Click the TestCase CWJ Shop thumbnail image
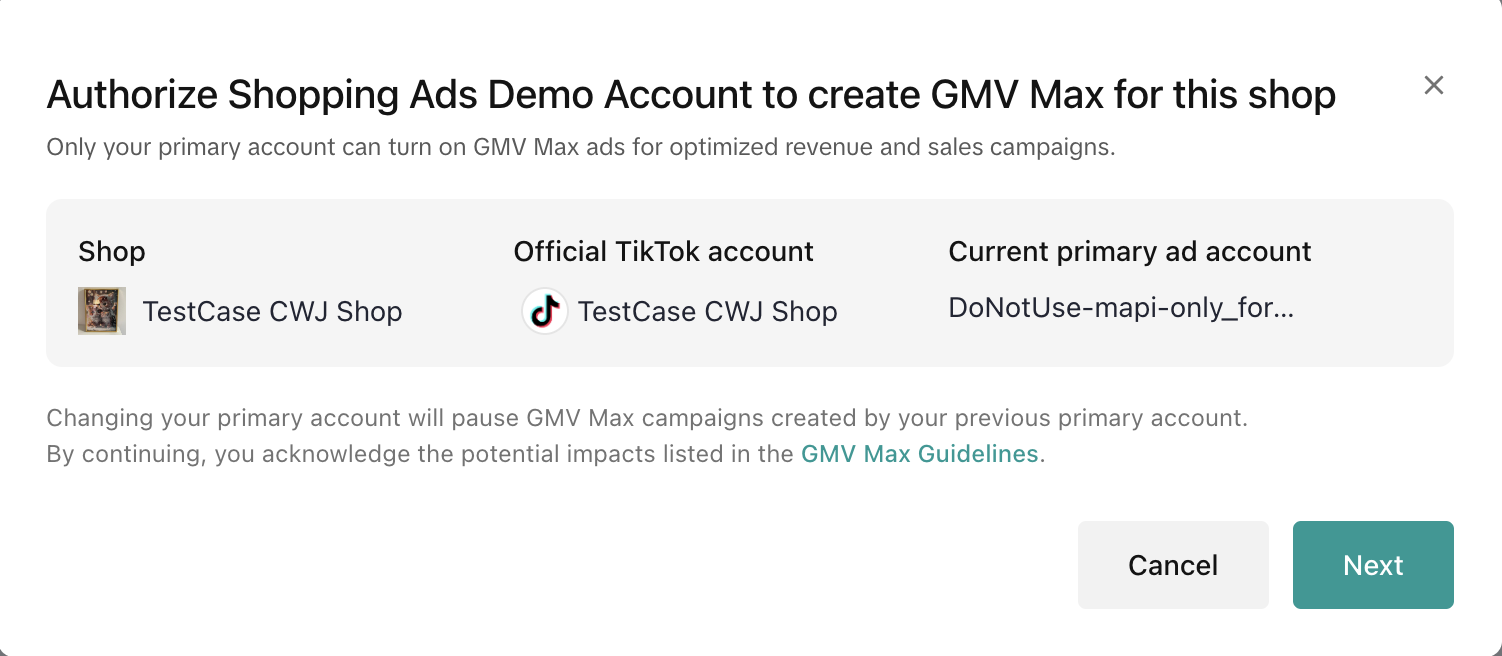 coord(102,311)
